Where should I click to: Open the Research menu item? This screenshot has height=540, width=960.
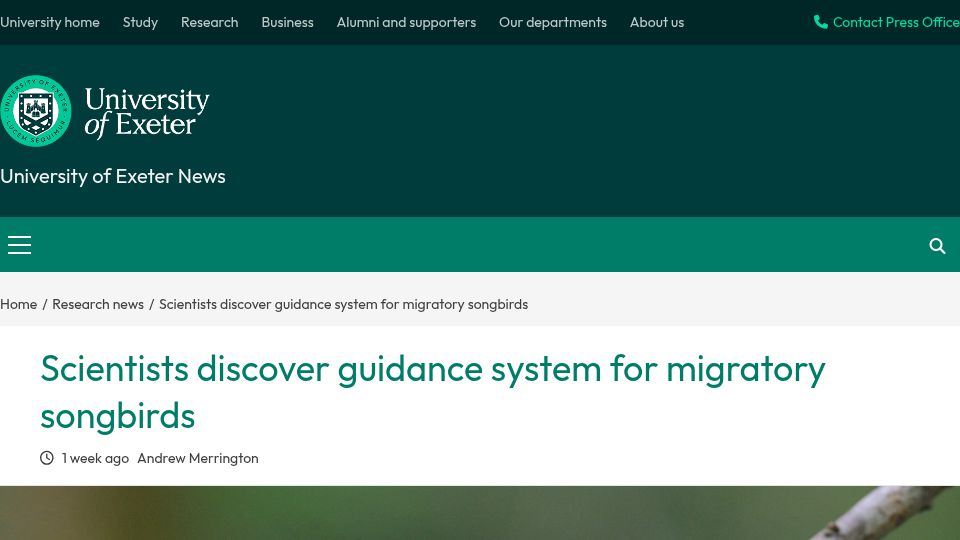209,22
